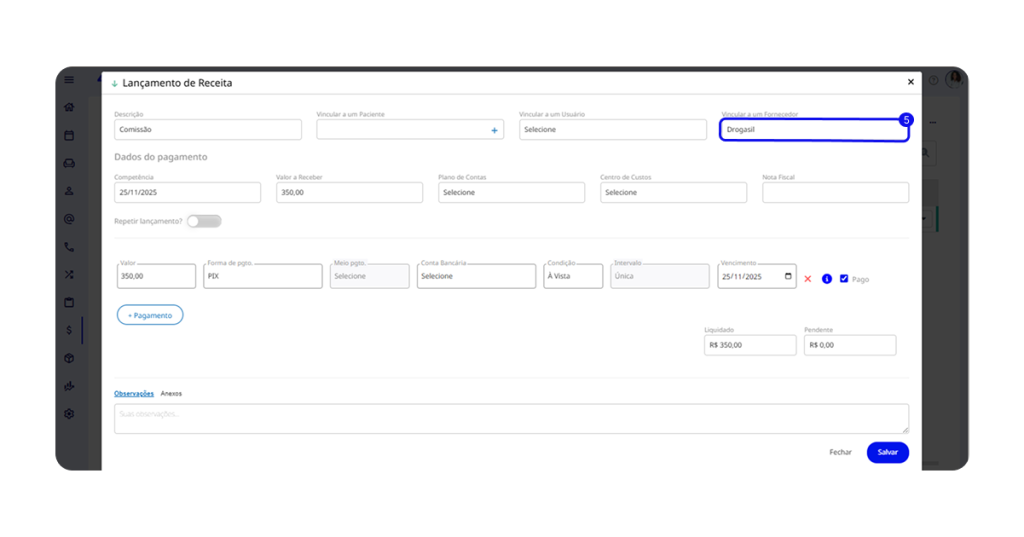Screen dimensions: 1024x537
Task: Expand the Centro de Custos dropdown
Action: click(x=673, y=192)
